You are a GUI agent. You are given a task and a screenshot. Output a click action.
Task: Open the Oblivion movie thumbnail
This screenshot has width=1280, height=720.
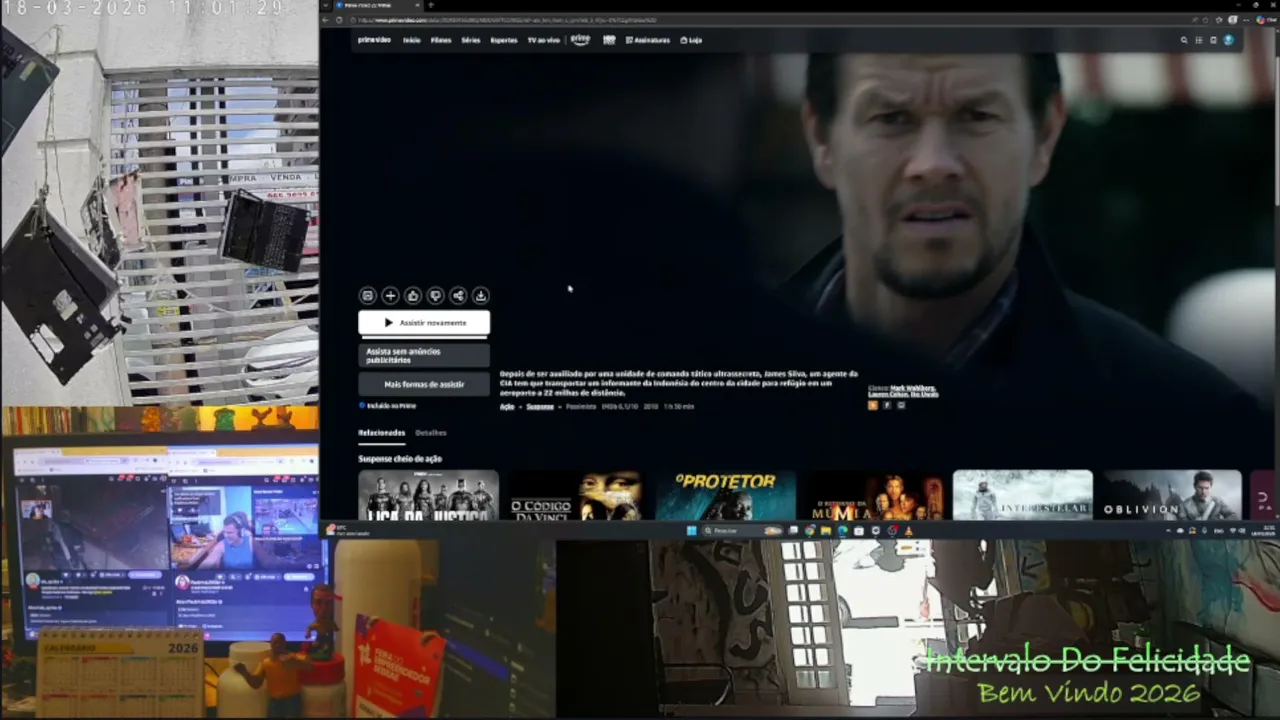[x=1171, y=495]
